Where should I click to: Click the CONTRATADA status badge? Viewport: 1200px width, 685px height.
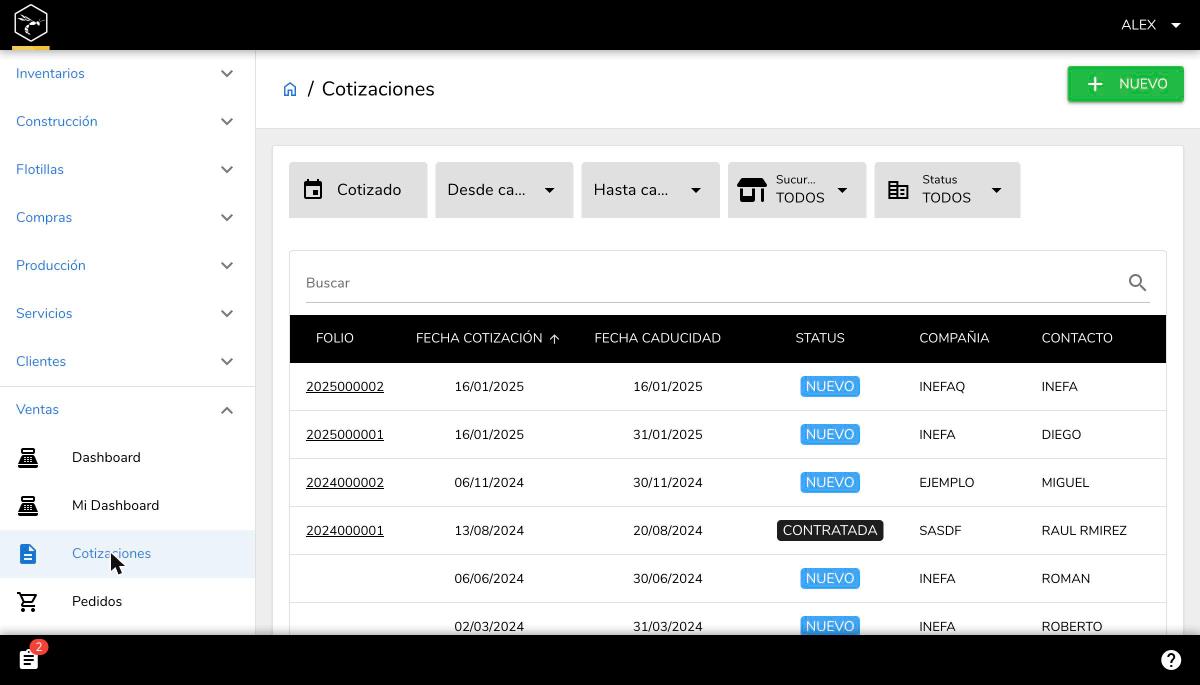[830, 531]
